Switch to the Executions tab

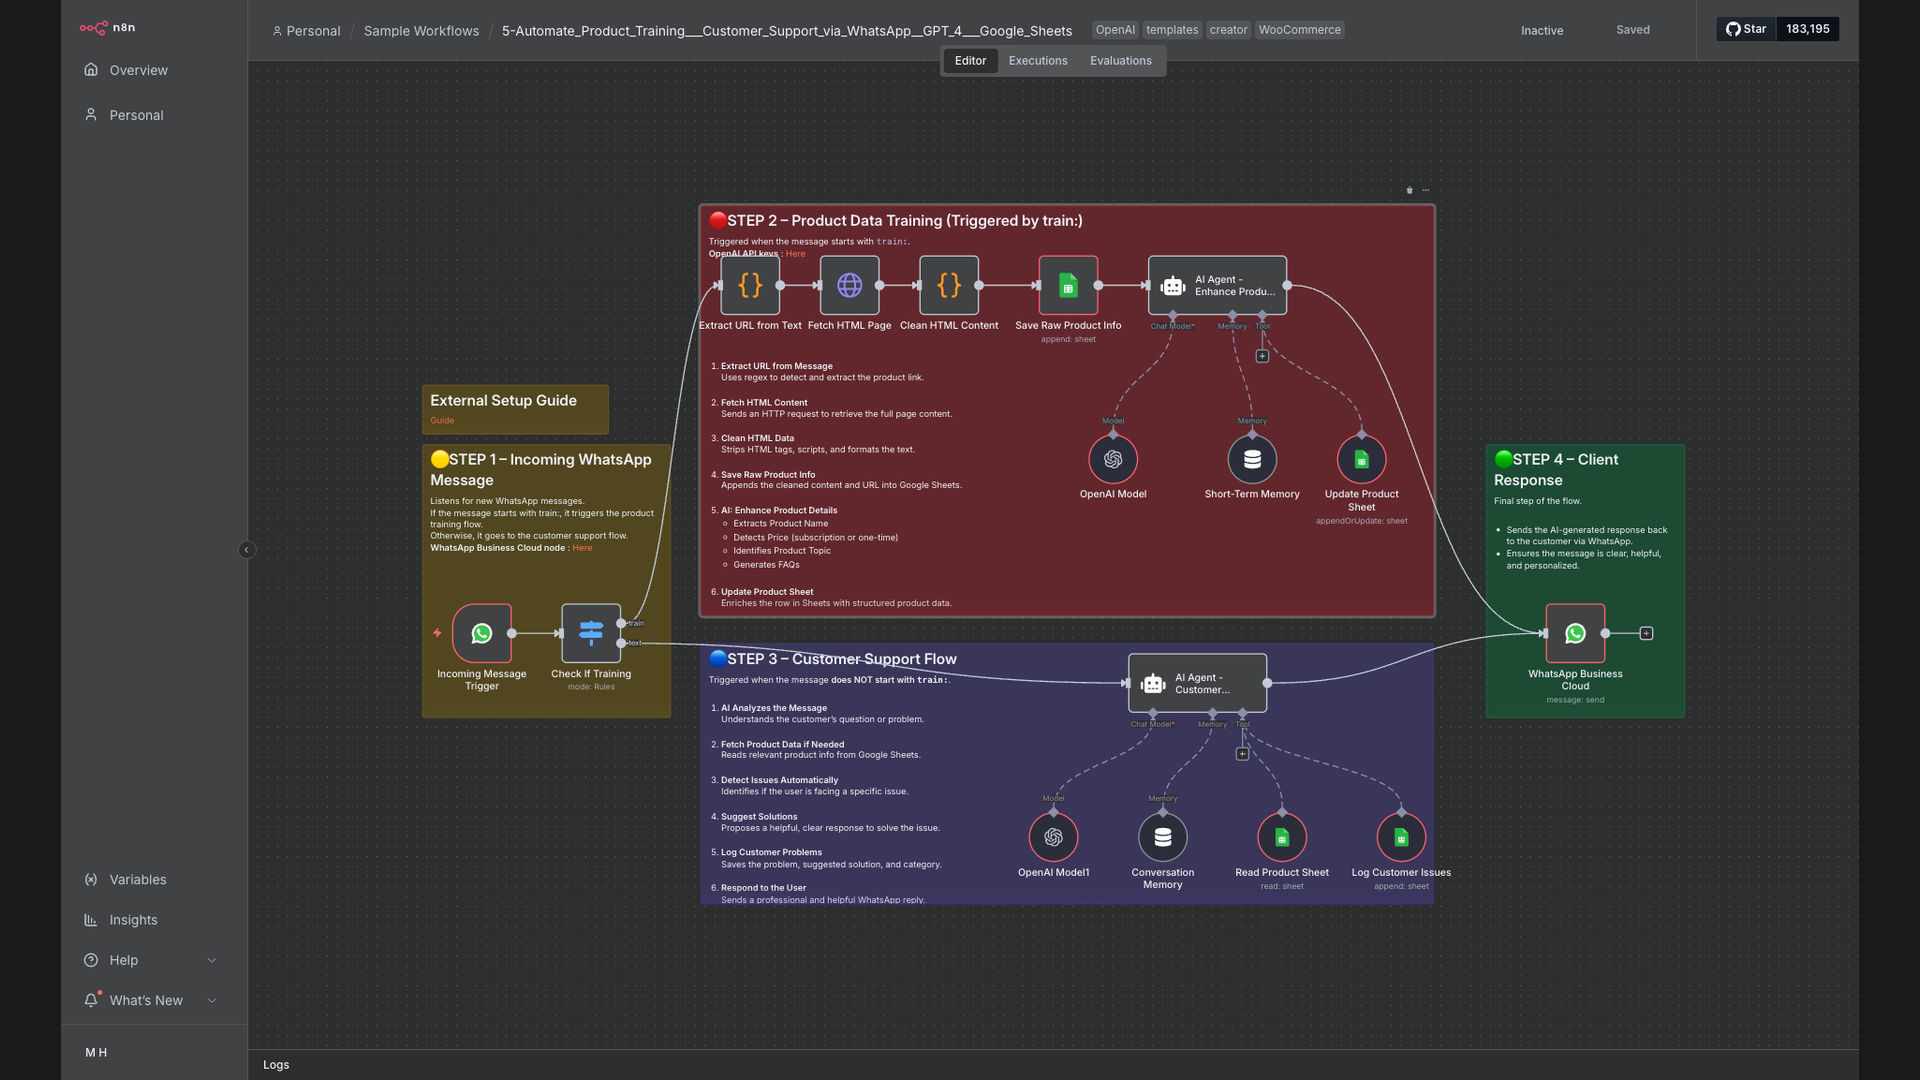(1038, 61)
